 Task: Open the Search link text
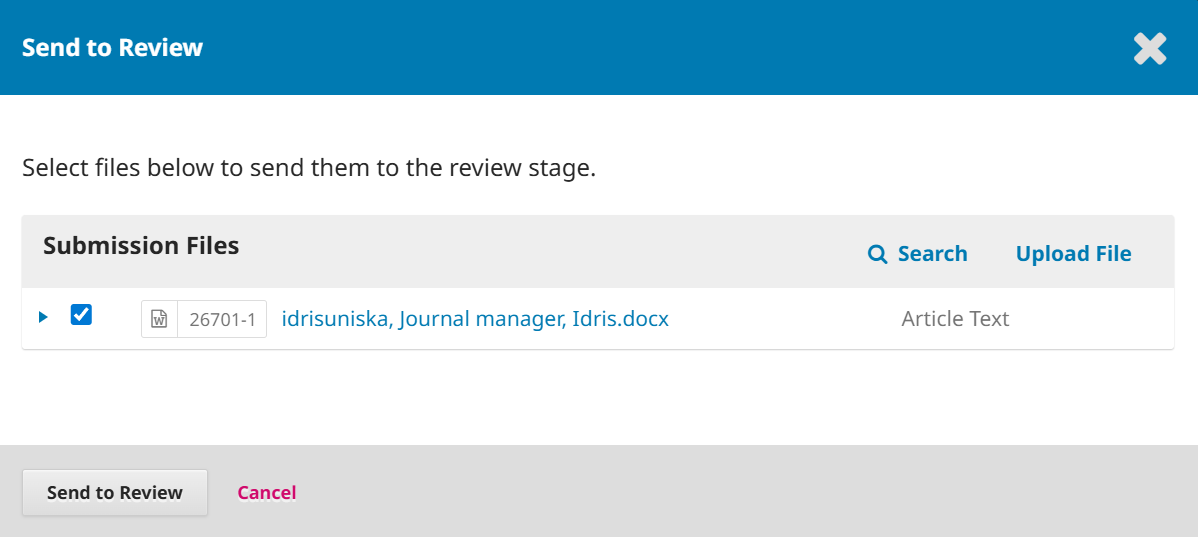932,254
